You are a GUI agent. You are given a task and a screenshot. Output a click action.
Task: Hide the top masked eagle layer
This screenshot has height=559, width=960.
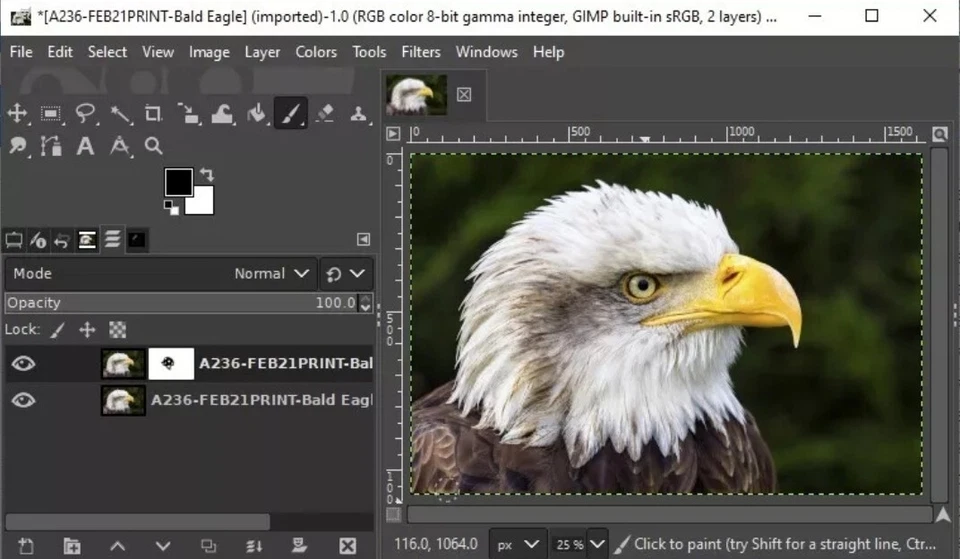point(23,363)
